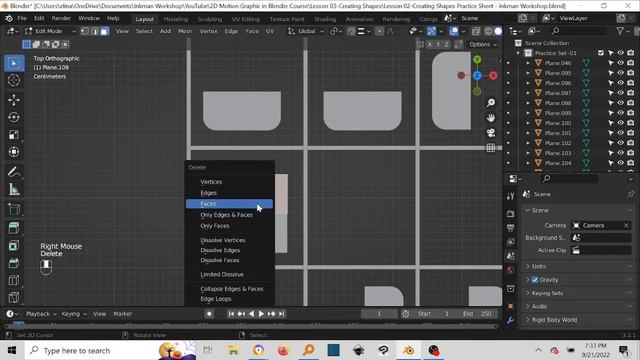This screenshot has height=360, width=640.
Task: Toggle selectability of Plane.097
Action: [x=611, y=93]
